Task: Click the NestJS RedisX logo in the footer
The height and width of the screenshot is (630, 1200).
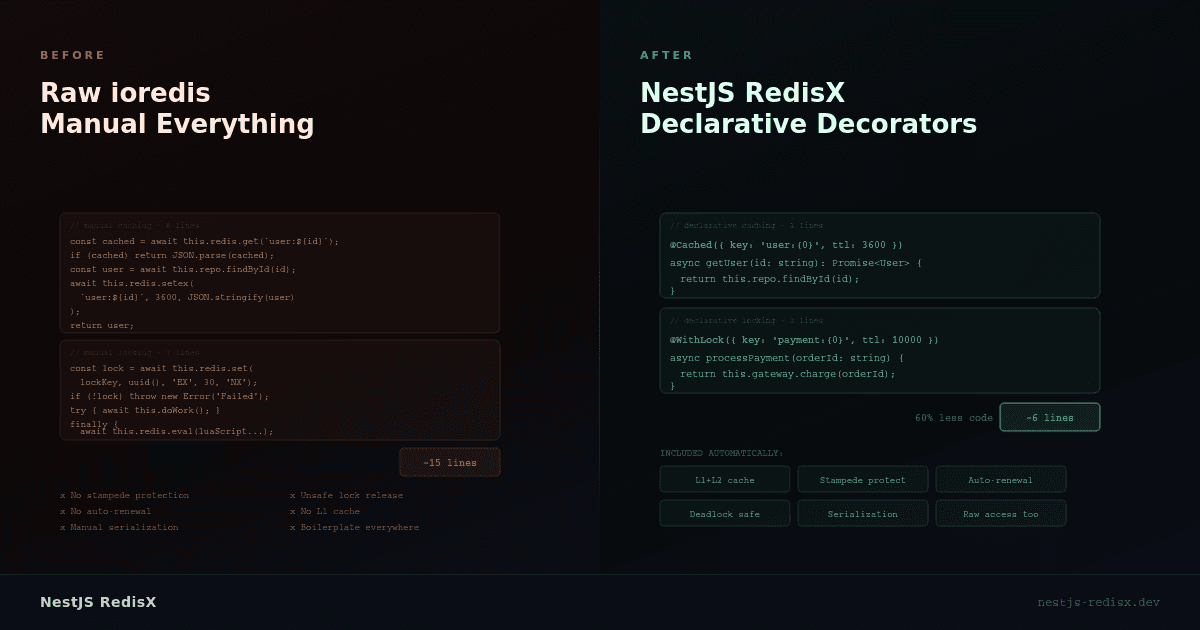Action: click(x=97, y=603)
